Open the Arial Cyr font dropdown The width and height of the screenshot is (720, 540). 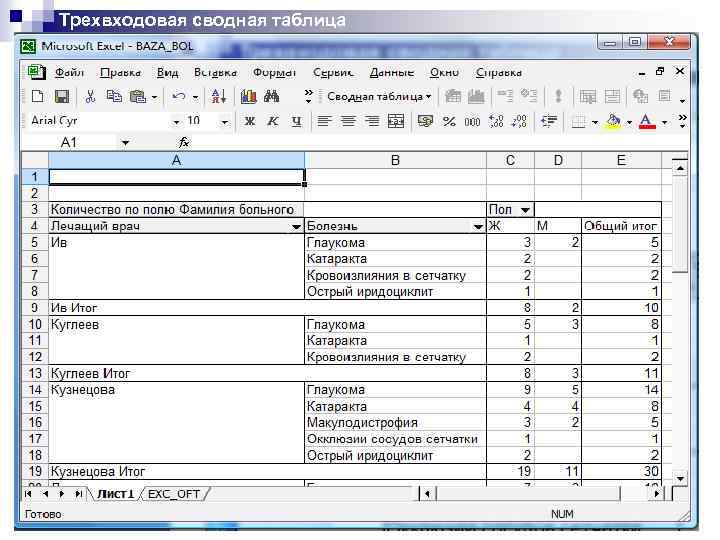tap(176, 122)
